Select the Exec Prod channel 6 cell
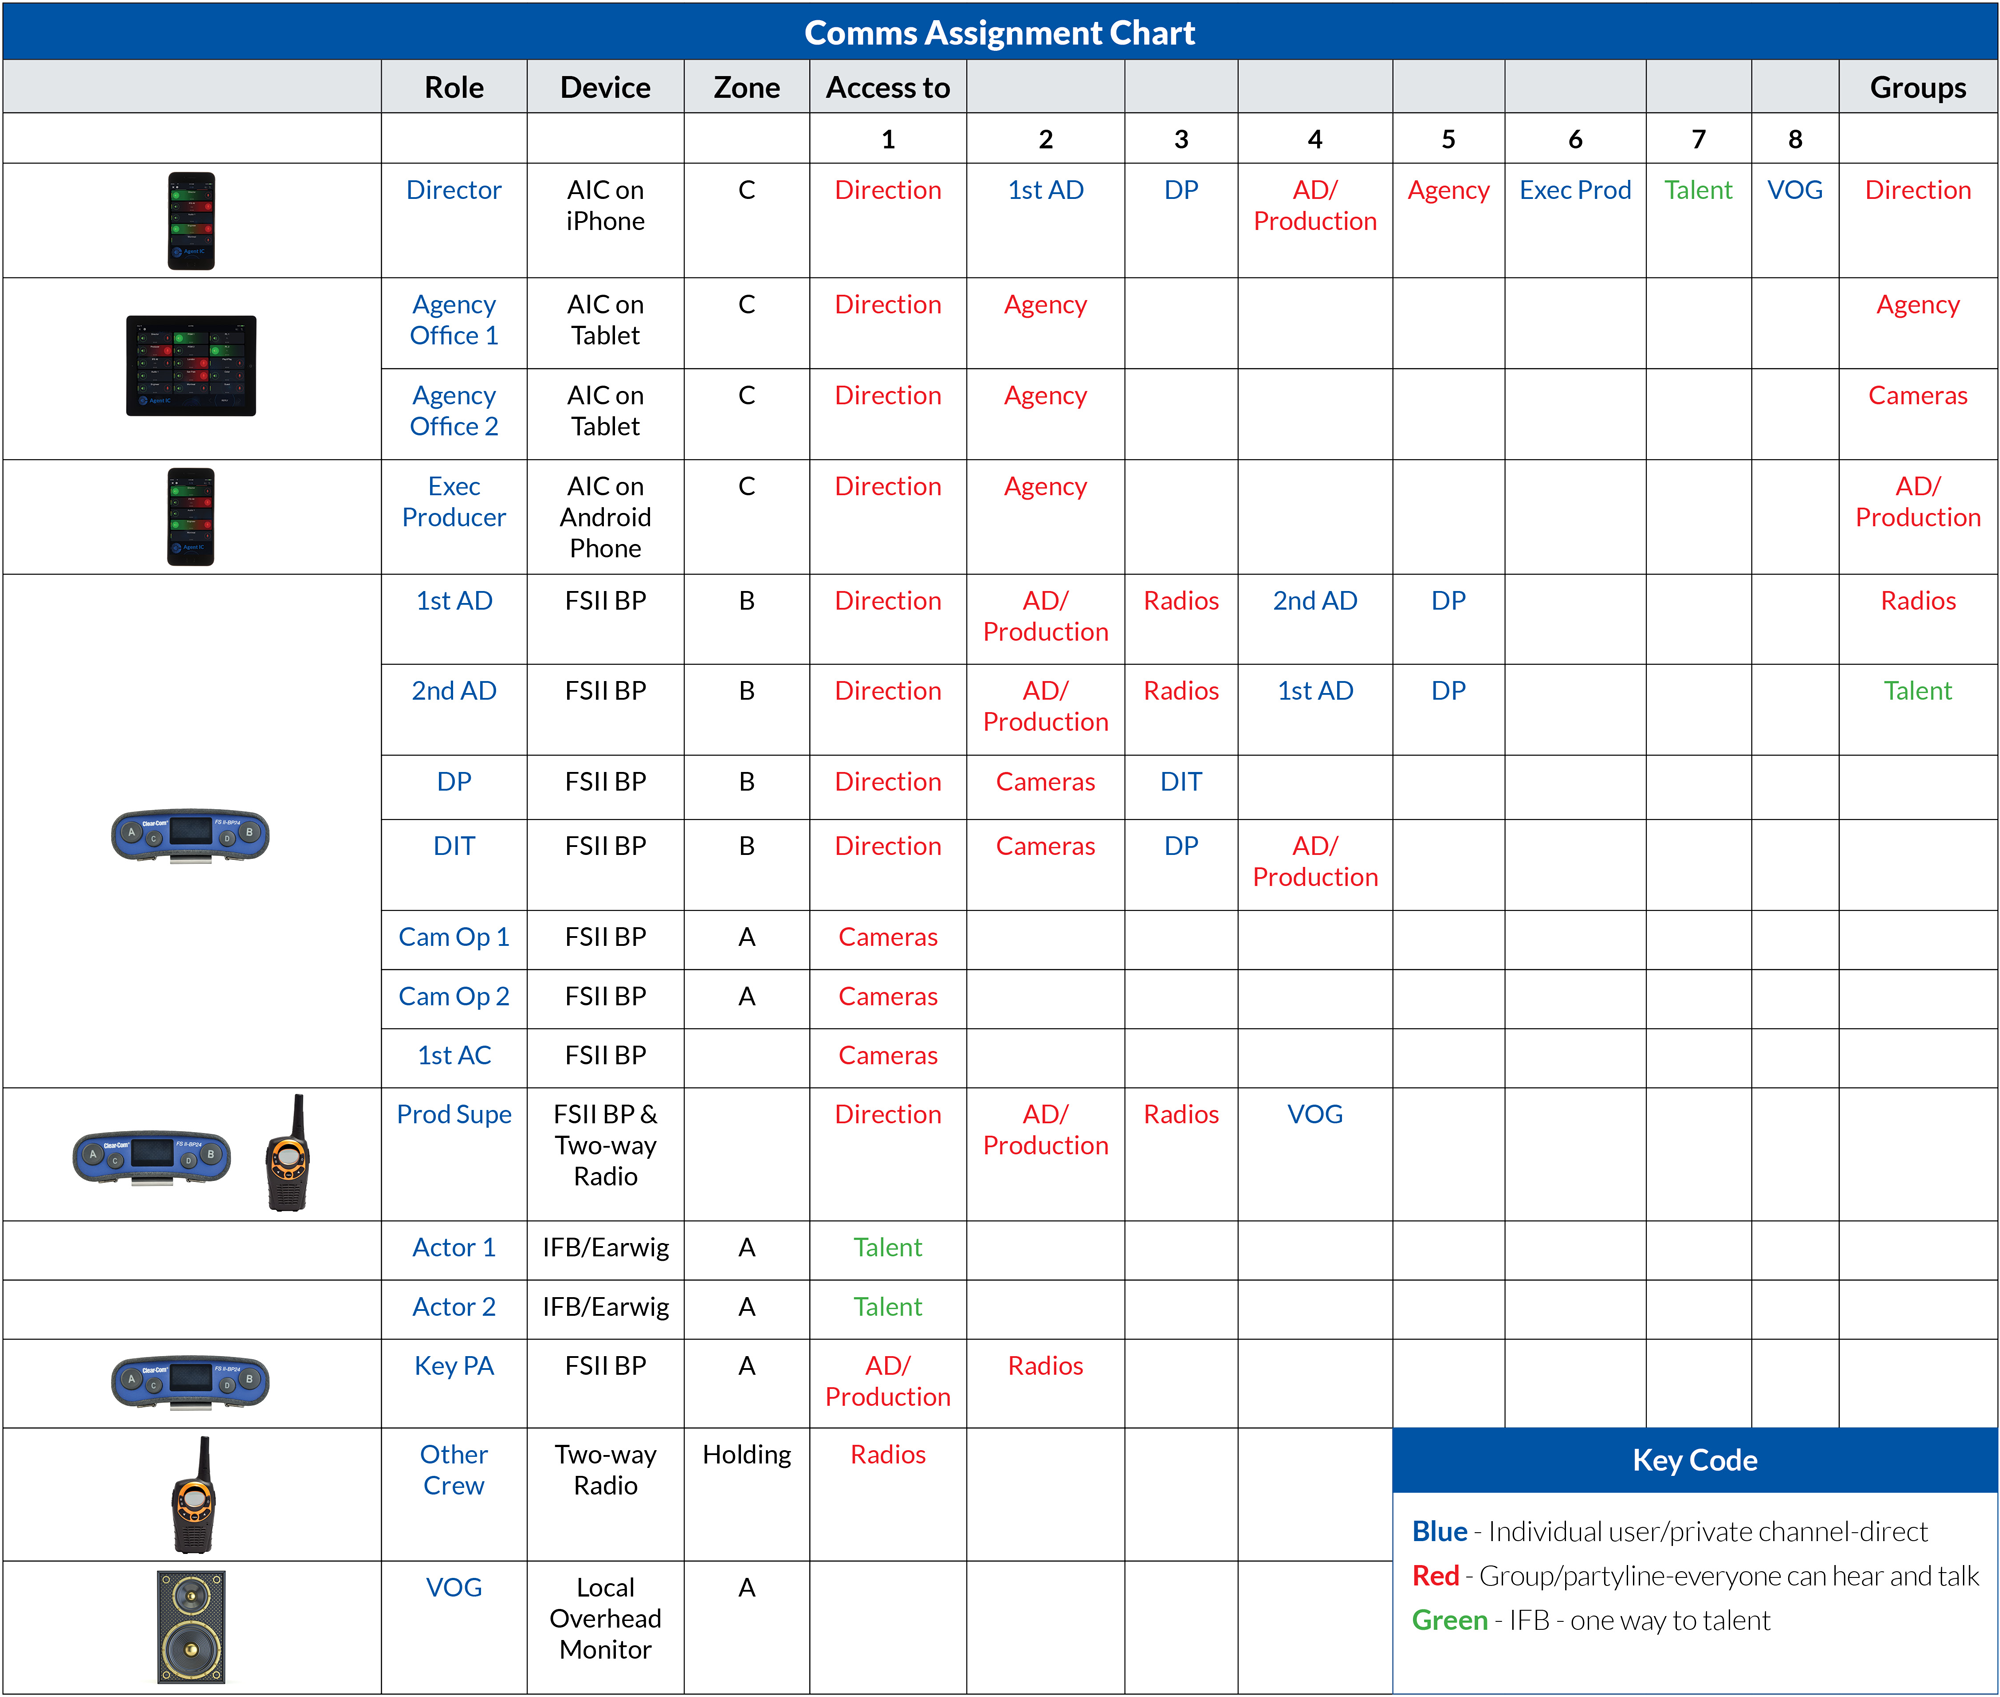The image size is (2000, 1697). point(1574,190)
